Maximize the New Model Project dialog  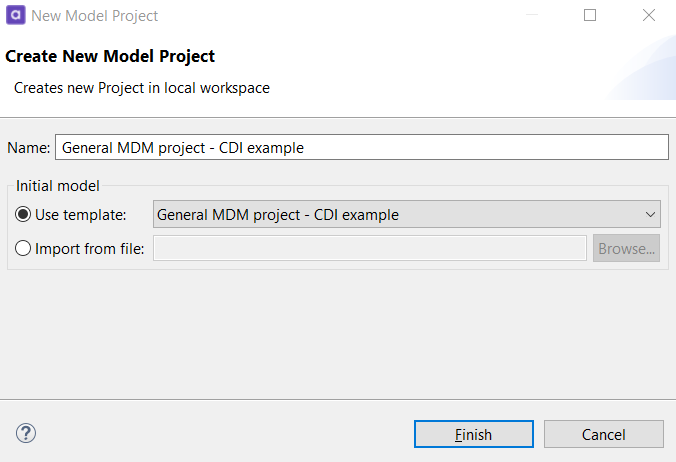click(x=590, y=15)
